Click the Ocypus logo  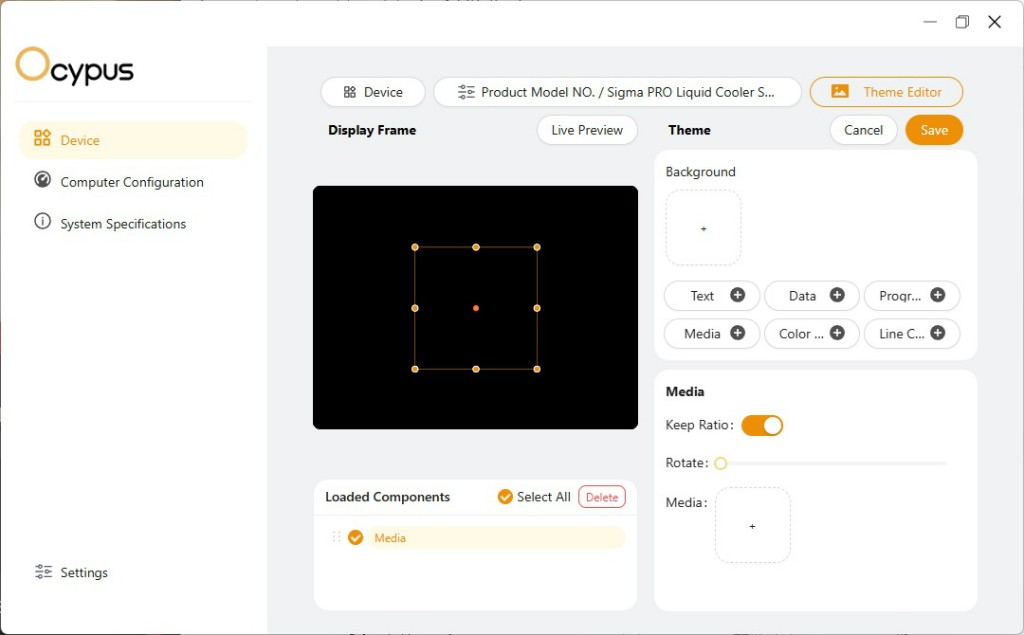(x=75, y=66)
